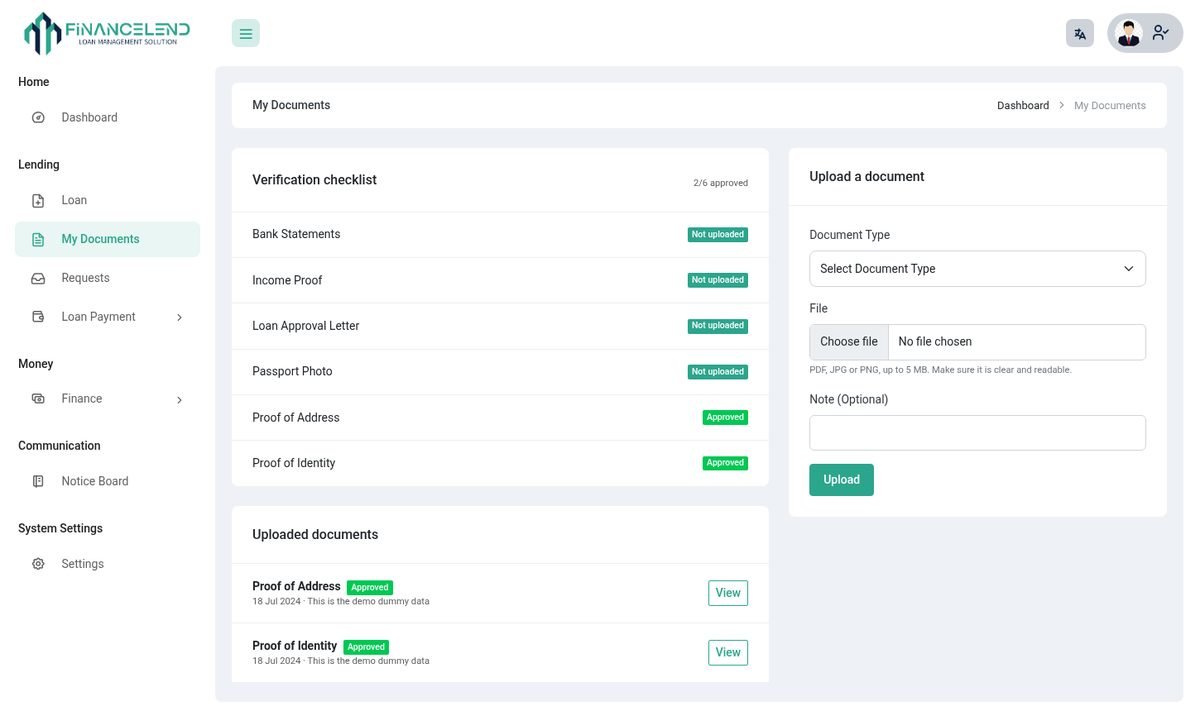The height and width of the screenshot is (711, 1200).
Task: Click the Upload button
Action: [841, 480]
